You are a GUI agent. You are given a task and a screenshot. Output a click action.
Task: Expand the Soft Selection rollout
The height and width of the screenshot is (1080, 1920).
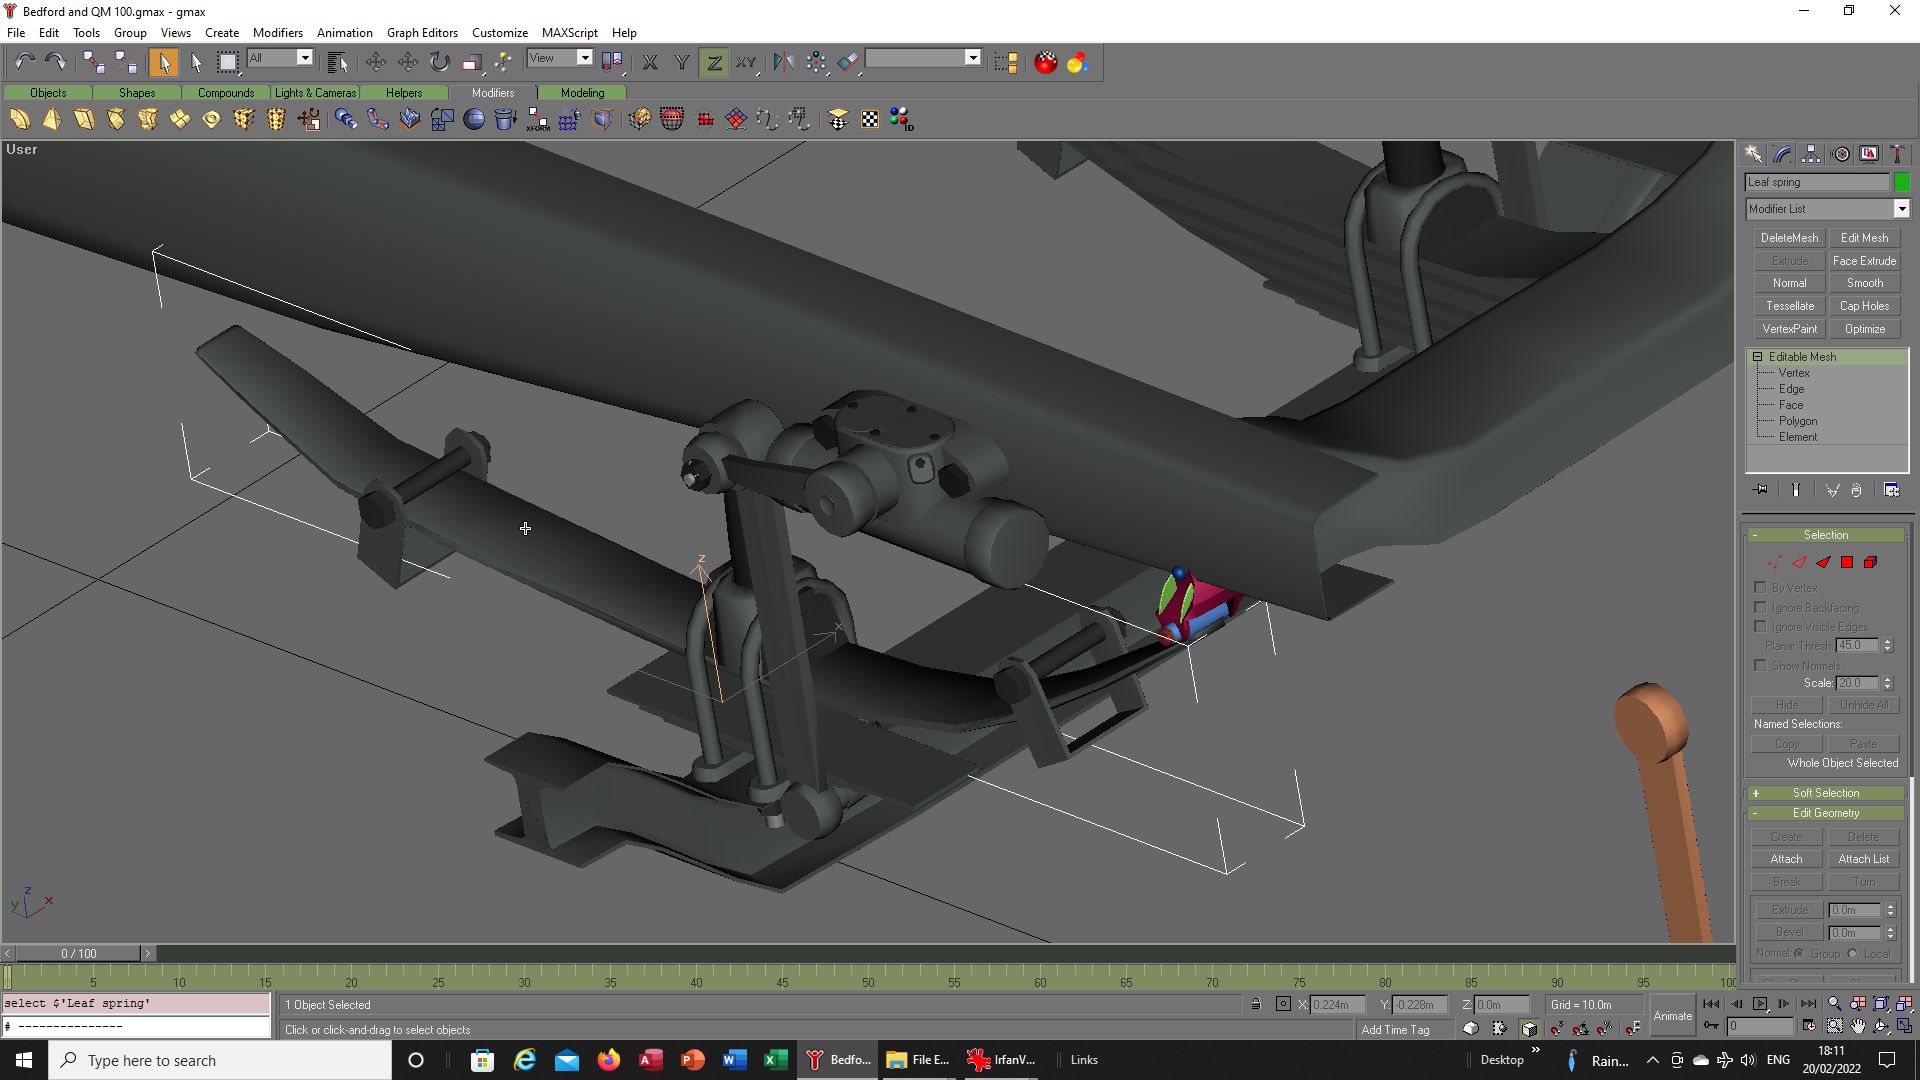click(x=1826, y=793)
